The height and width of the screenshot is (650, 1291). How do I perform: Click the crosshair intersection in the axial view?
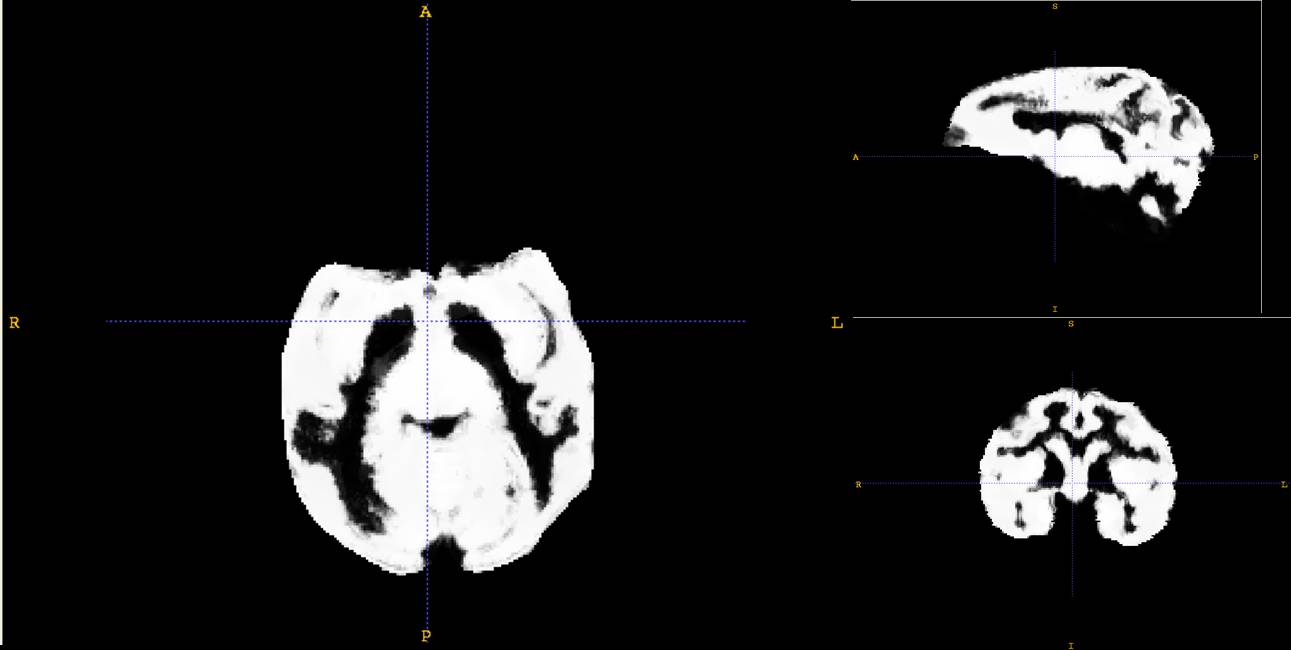point(427,321)
